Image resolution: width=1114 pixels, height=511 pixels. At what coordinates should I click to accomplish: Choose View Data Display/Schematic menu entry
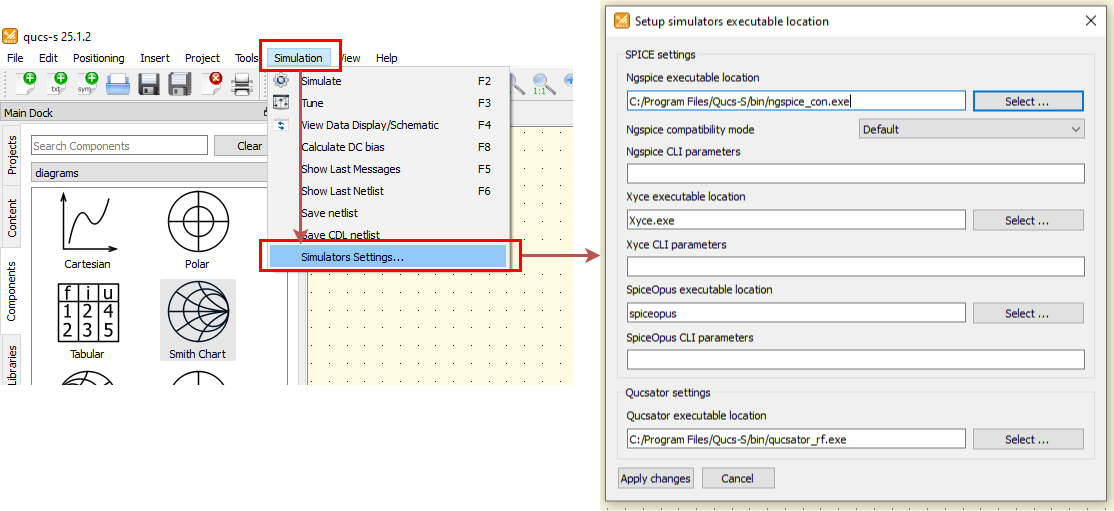pos(389,125)
